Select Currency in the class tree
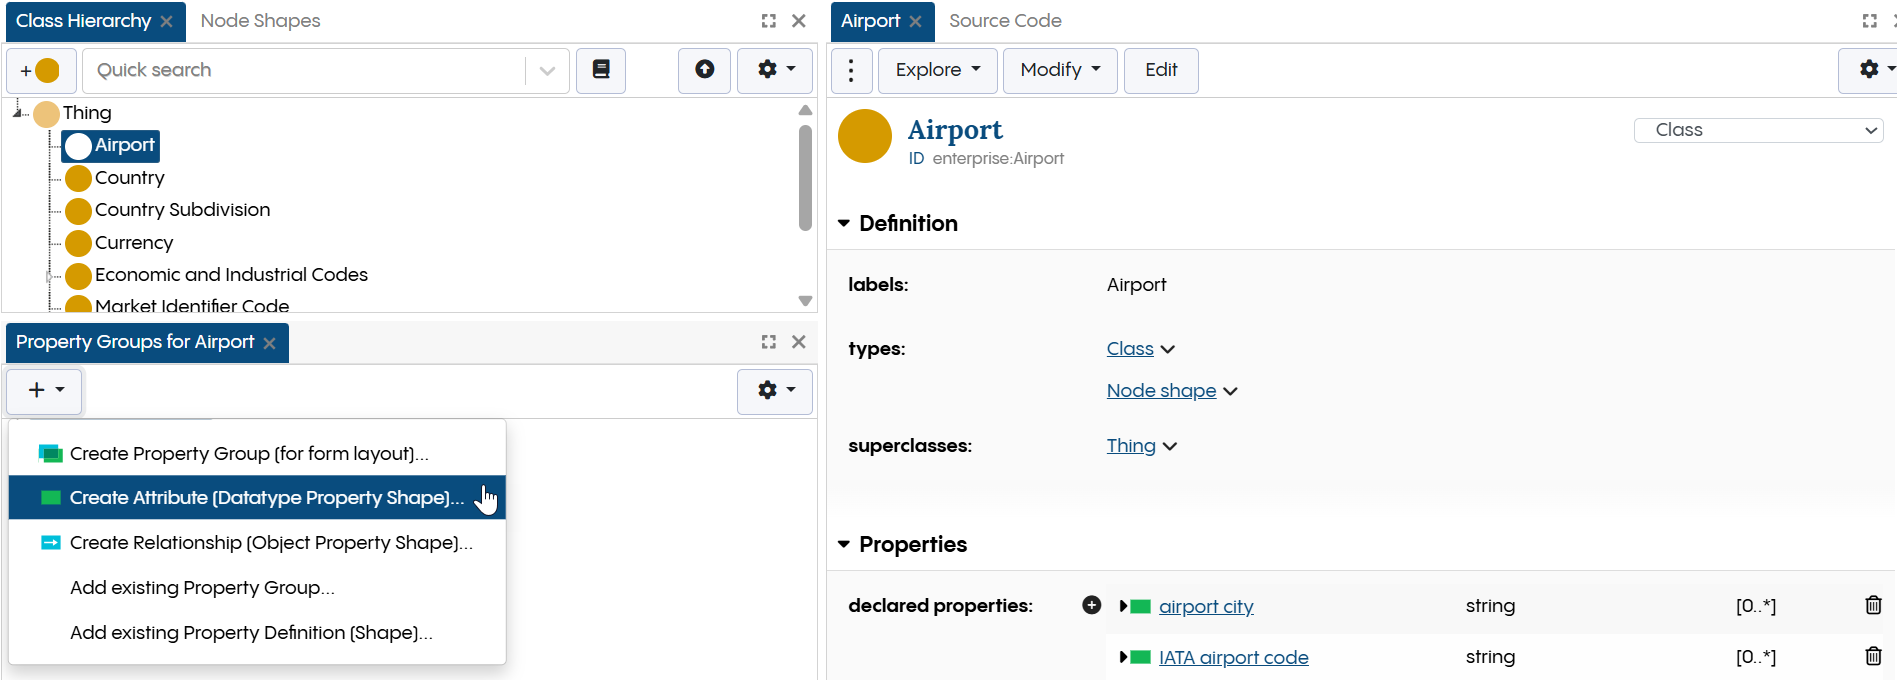1897x680 pixels. [134, 243]
